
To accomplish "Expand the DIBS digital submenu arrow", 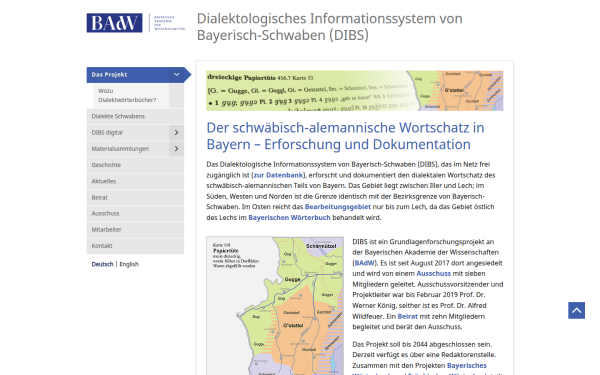I will click(176, 132).
